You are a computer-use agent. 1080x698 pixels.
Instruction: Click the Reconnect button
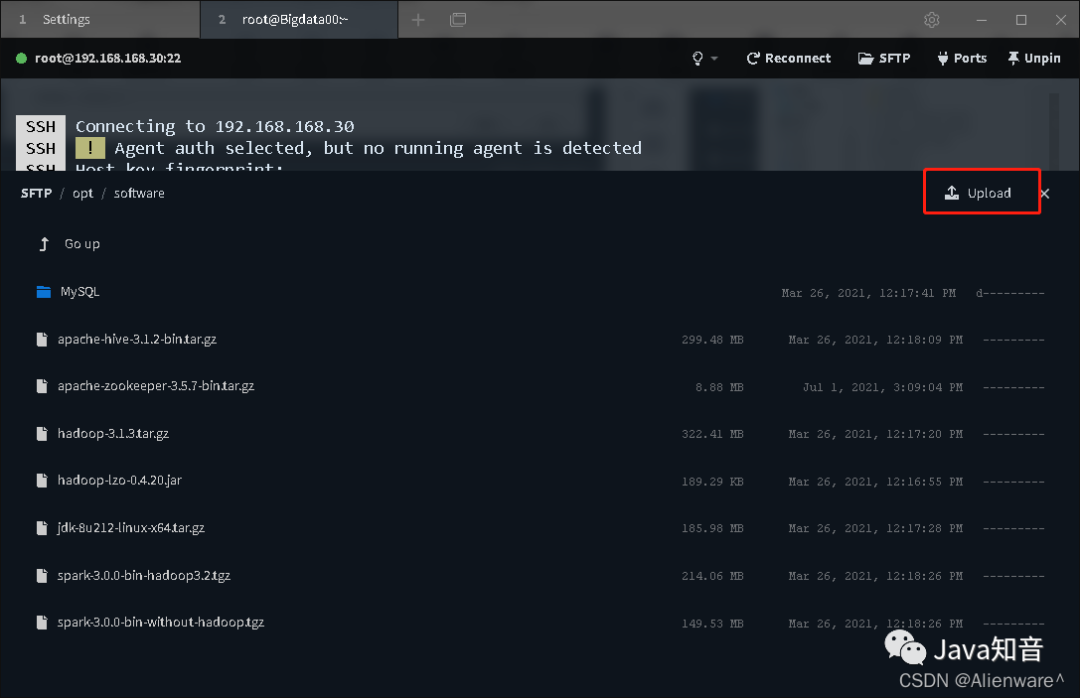pos(789,59)
